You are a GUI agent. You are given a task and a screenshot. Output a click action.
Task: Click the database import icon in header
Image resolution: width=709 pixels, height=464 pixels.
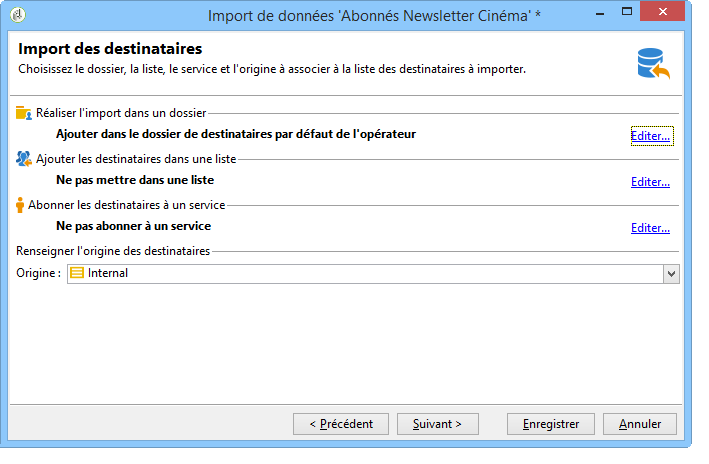[x=653, y=64]
